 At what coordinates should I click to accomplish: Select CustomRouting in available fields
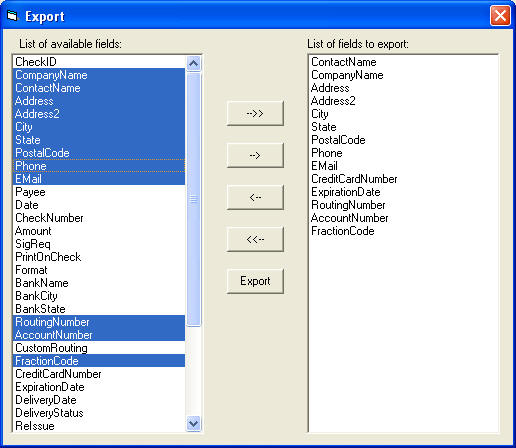[x=99, y=348]
